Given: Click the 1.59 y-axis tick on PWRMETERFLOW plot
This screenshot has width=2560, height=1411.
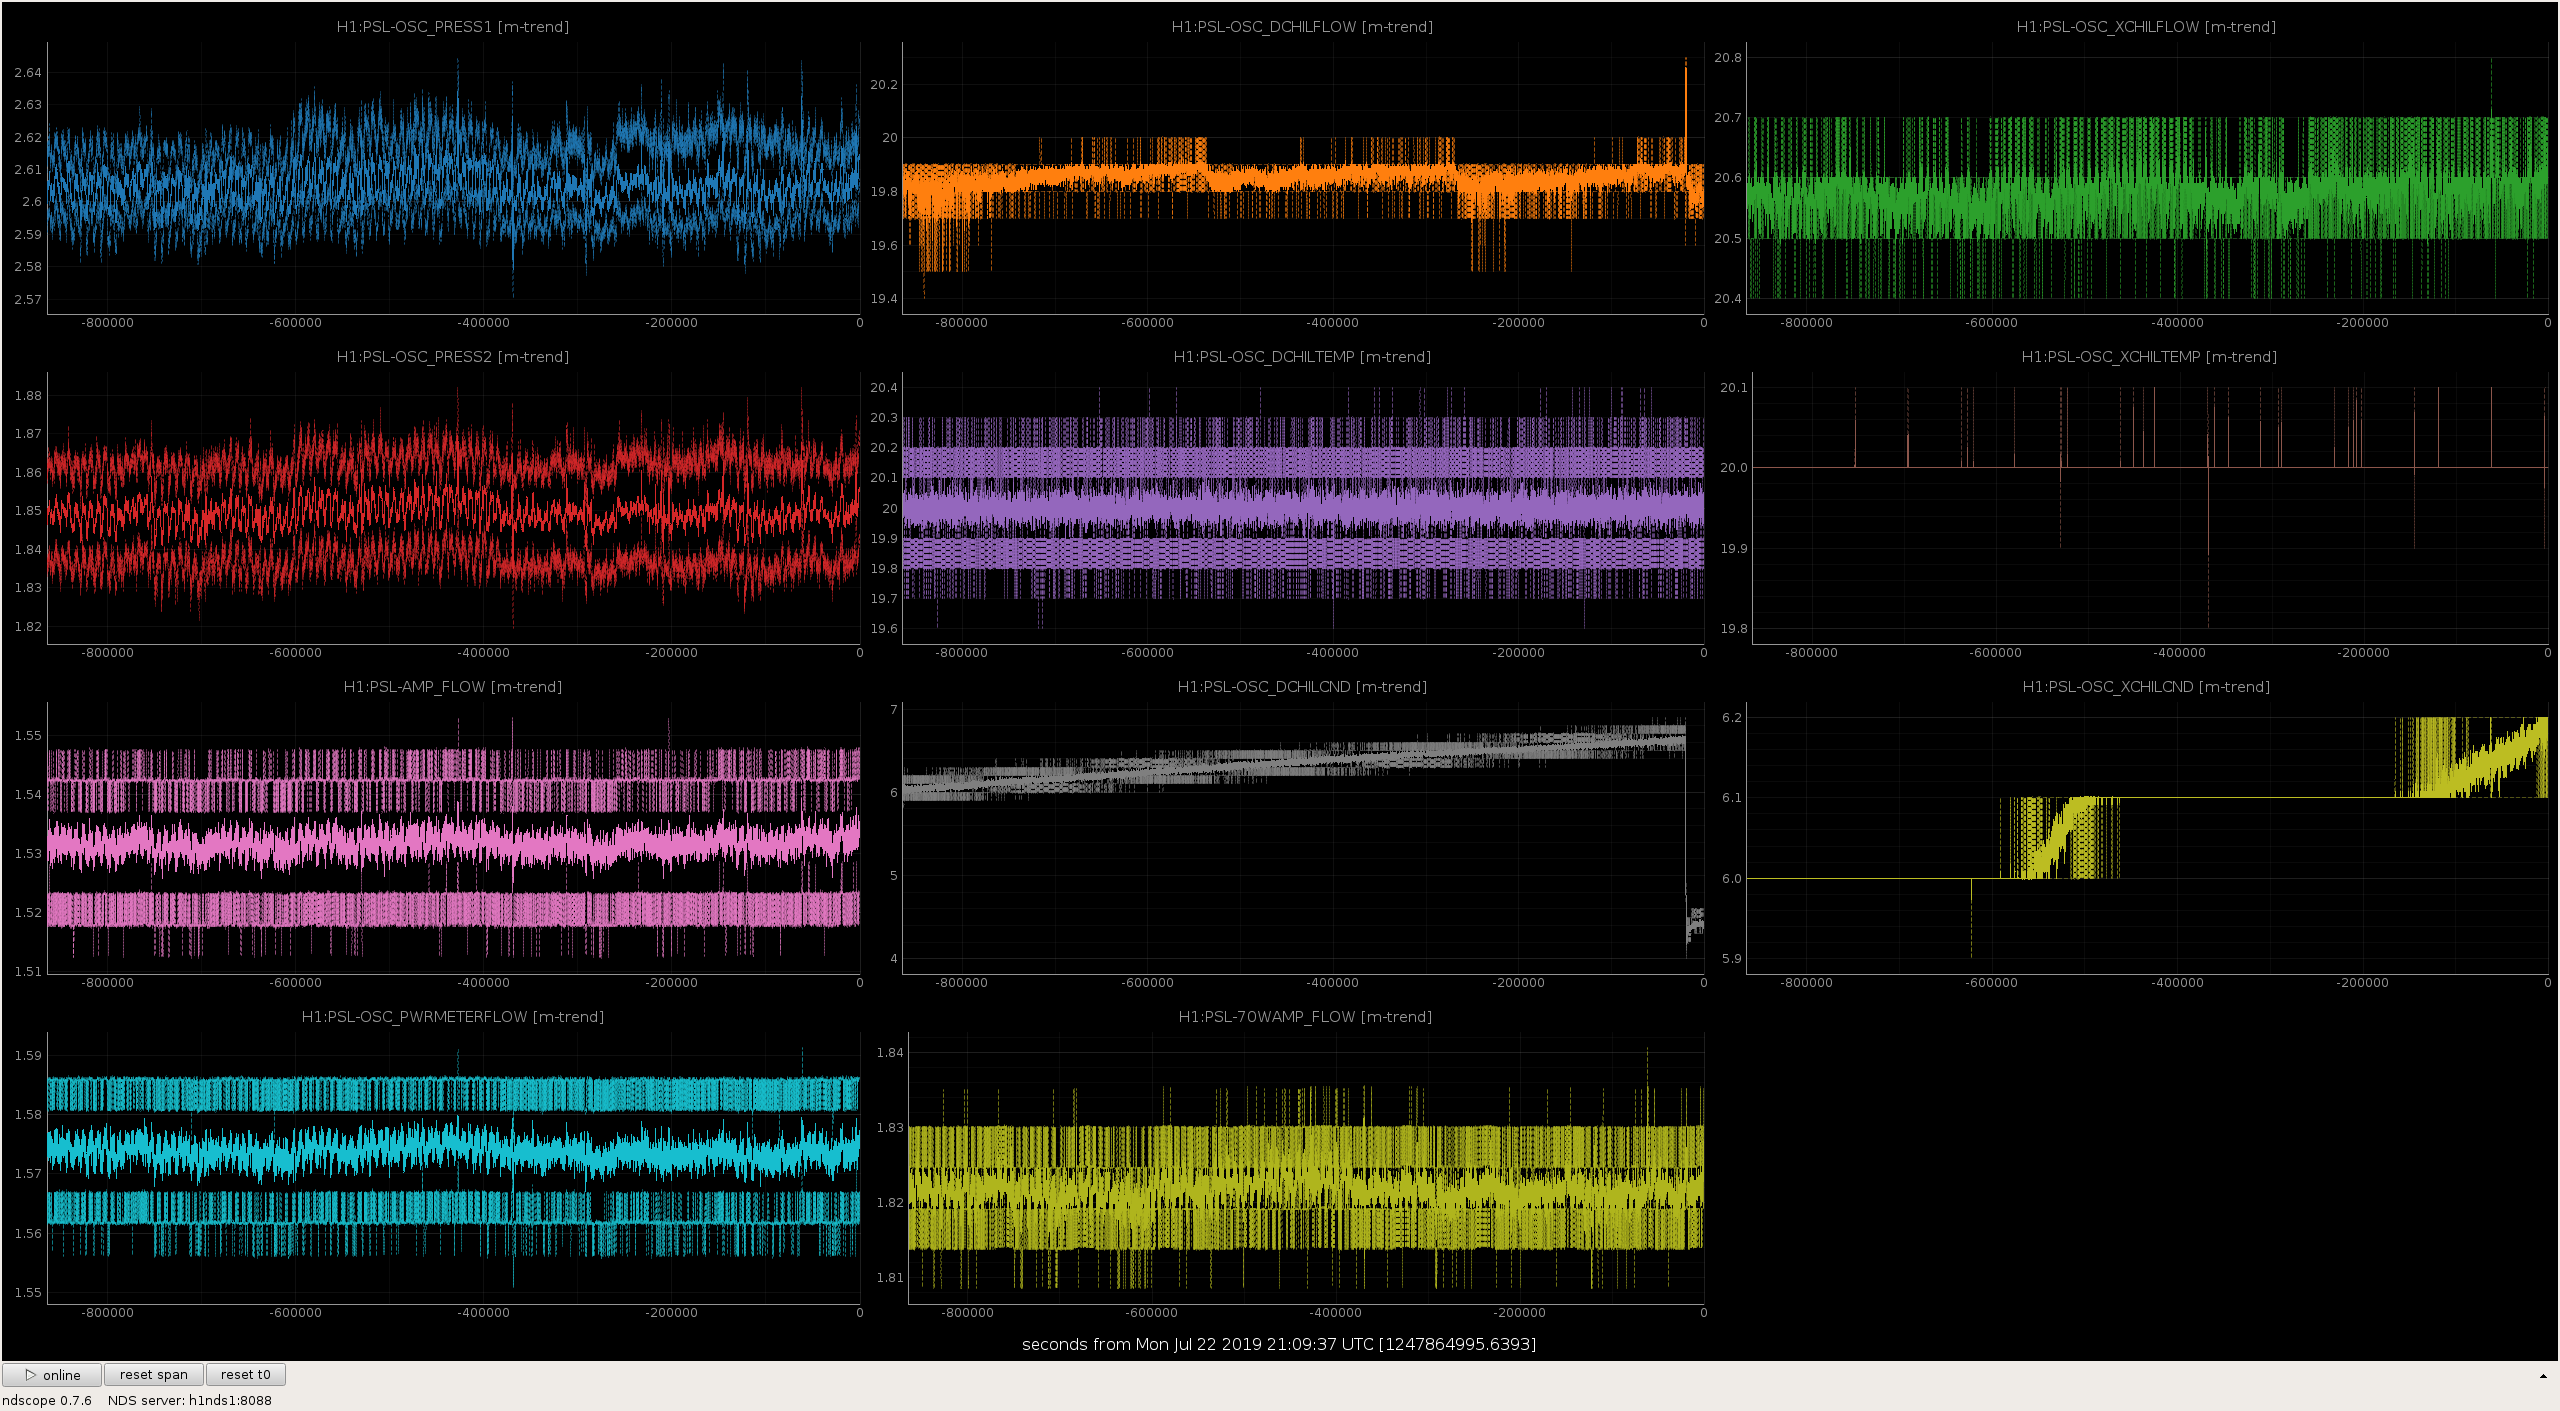Looking at the screenshot, I should (28, 1056).
